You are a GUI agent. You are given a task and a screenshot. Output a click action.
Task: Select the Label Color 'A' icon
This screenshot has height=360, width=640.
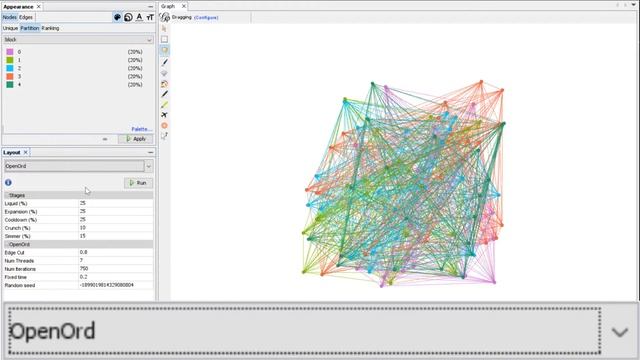tap(139, 17)
